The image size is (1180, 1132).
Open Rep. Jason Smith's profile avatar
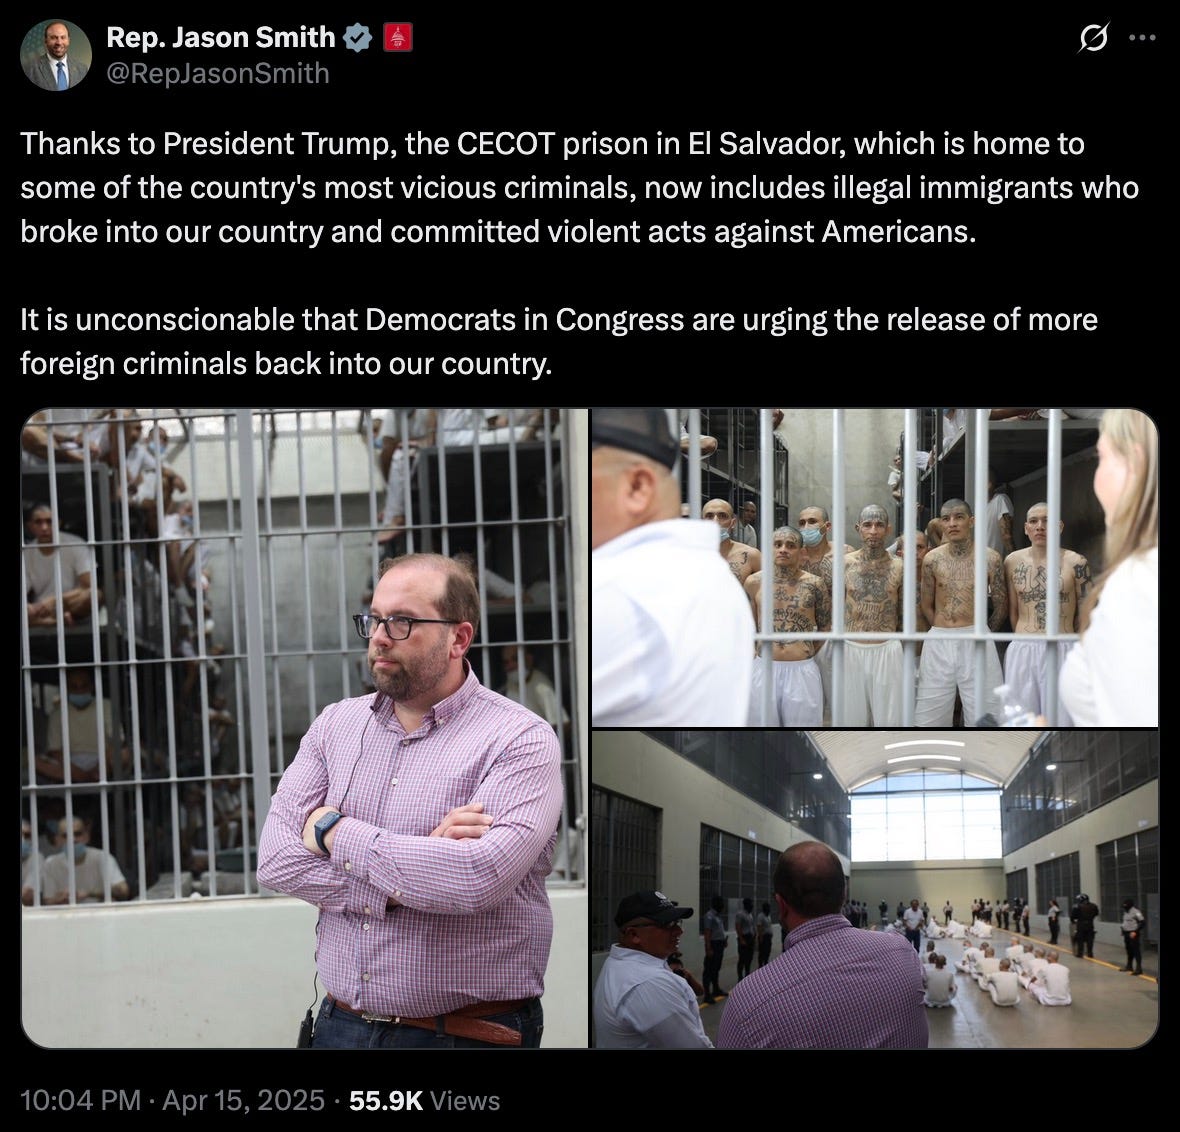click(x=55, y=55)
